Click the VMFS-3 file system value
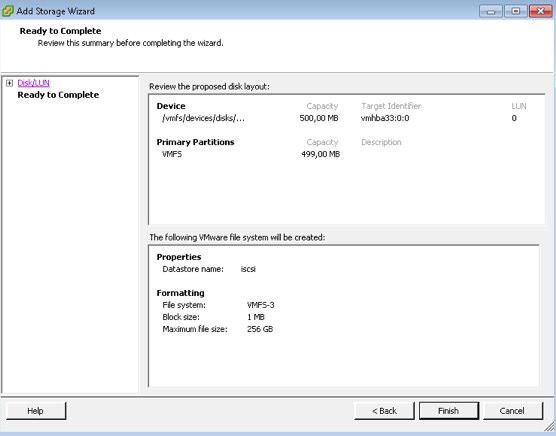The height and width of the screenshot is (436, 556). 261,305
